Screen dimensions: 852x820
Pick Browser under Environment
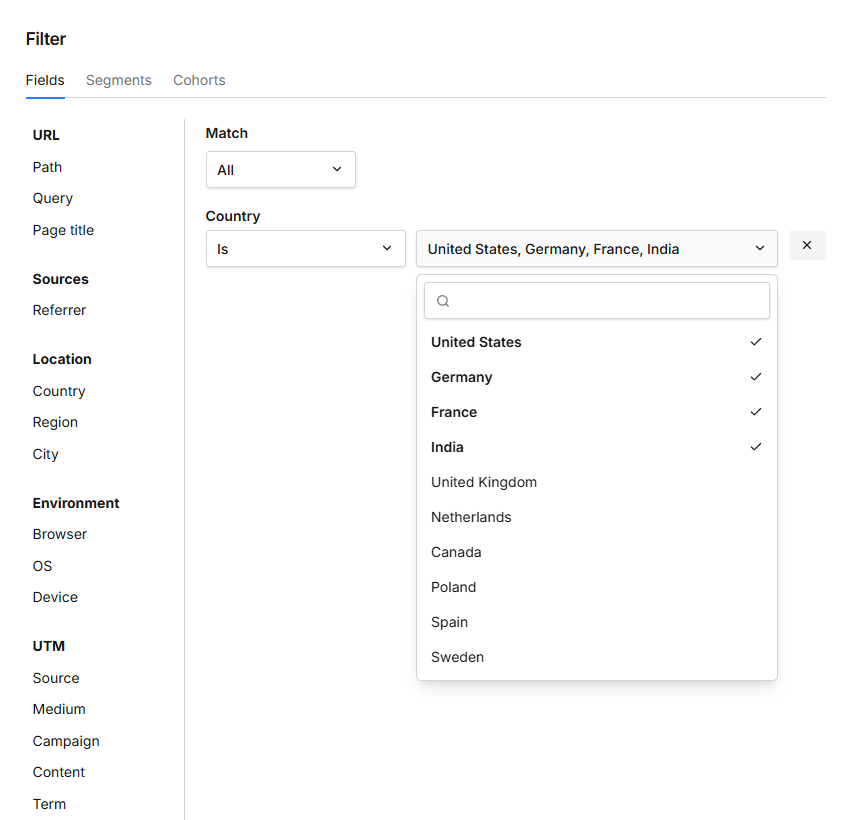coord(59,534)
